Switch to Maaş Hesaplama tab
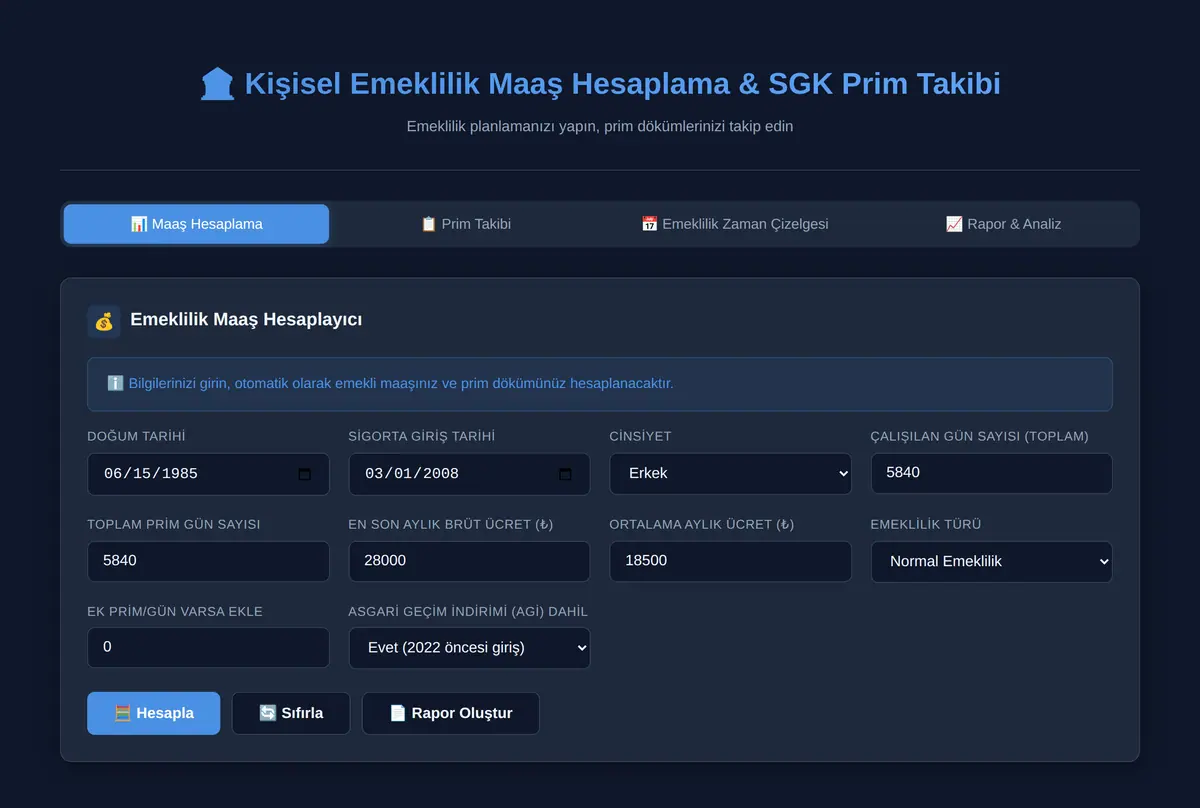Screen dimensions: 1200x808 point(196,224)
